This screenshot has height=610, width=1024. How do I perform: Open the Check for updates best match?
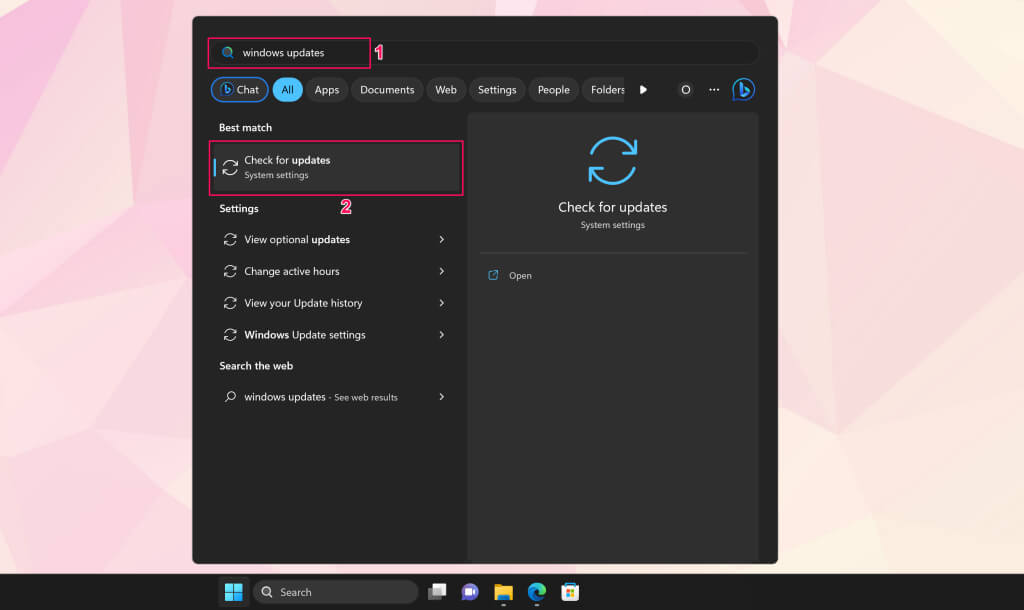click(336, 167)
